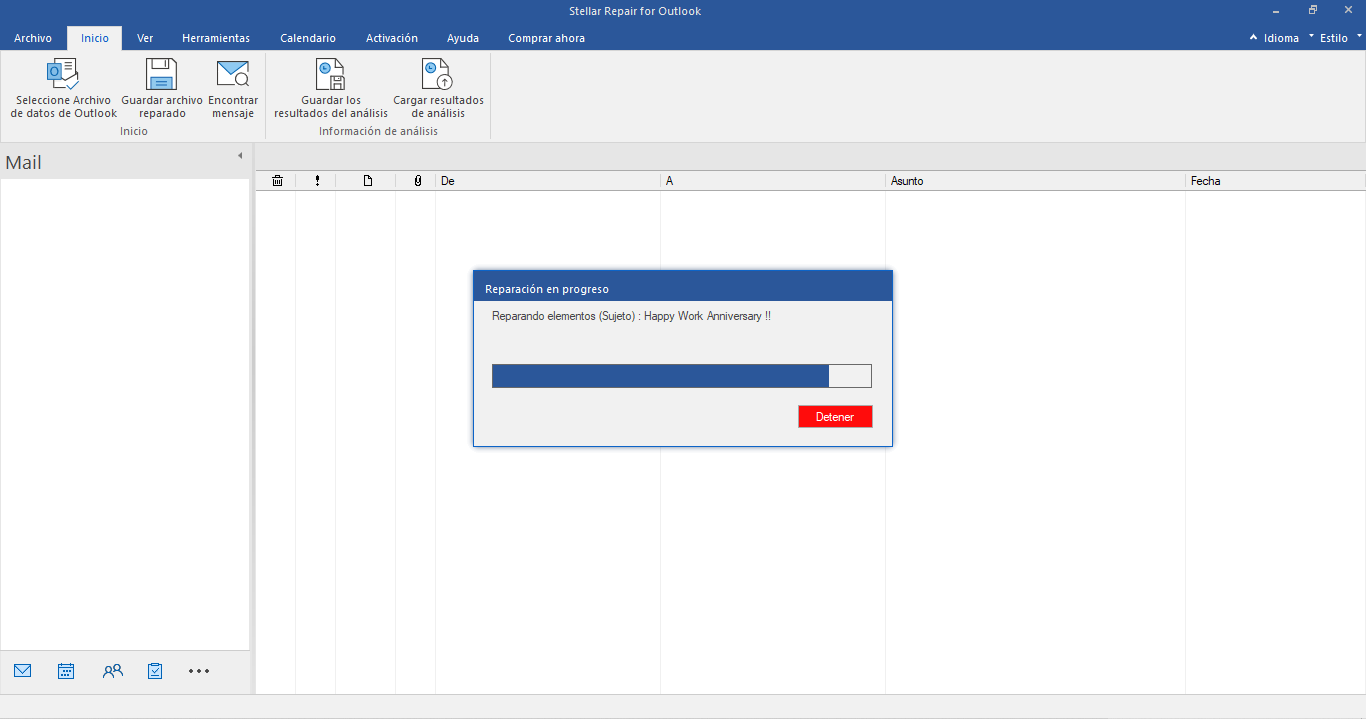Open the tasks icon in bottom bar
The width and height of the screenshot is (1366, 719).
(x=155, y=671)
